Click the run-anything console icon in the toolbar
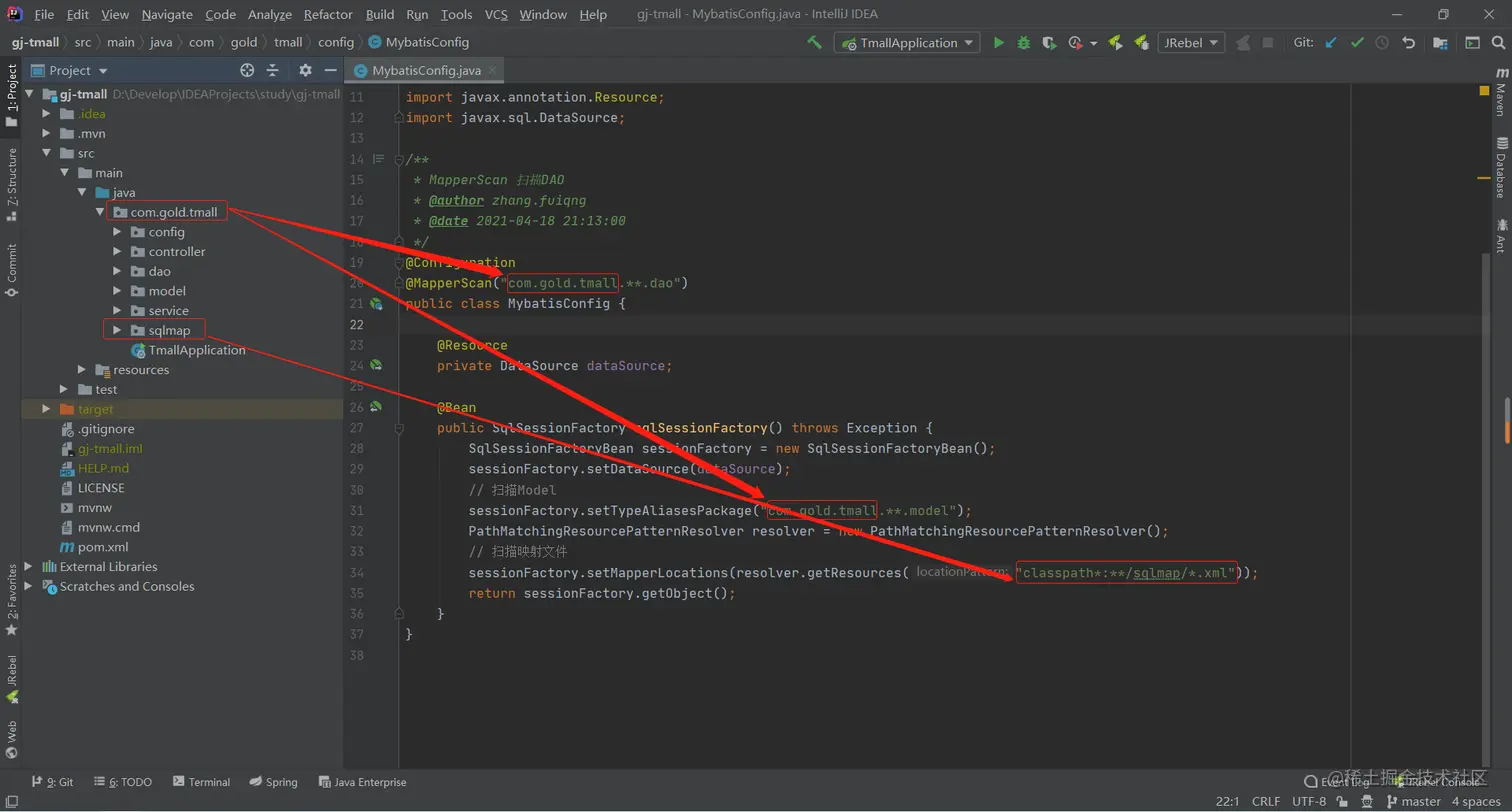The width and height of the screenshot is (1512, 812). click(1472, 43)
